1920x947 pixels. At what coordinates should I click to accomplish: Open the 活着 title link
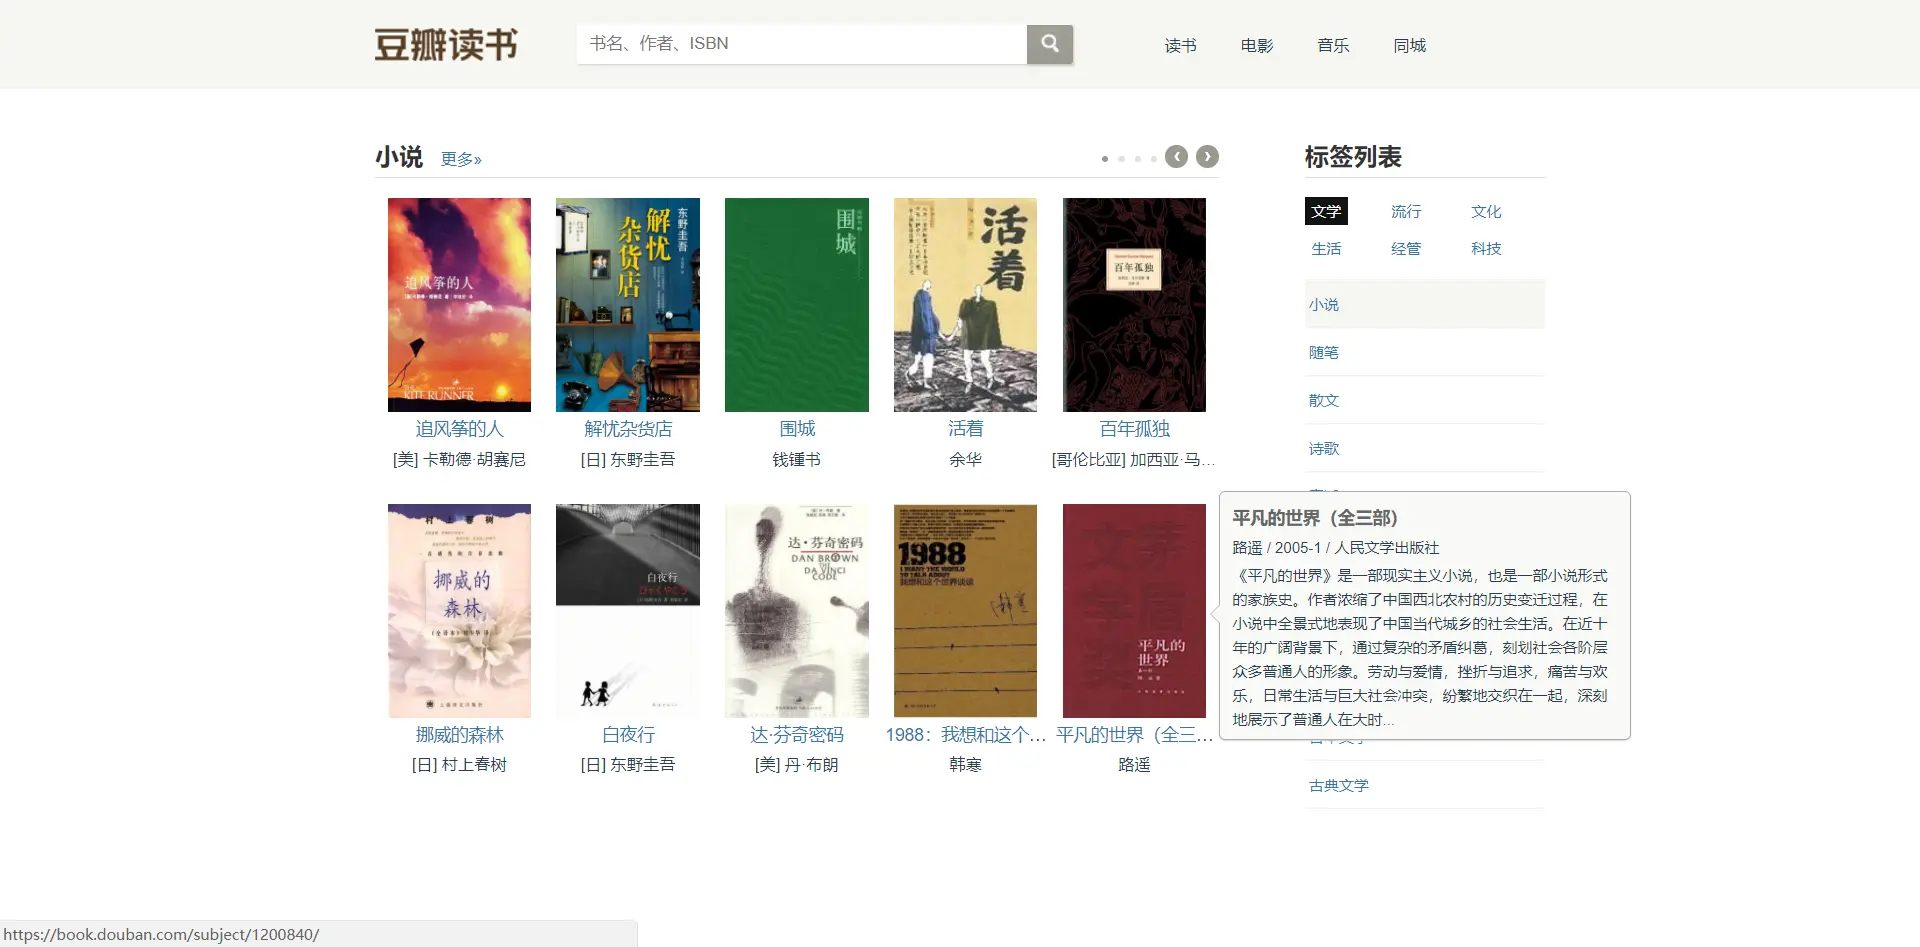[965, 429]
